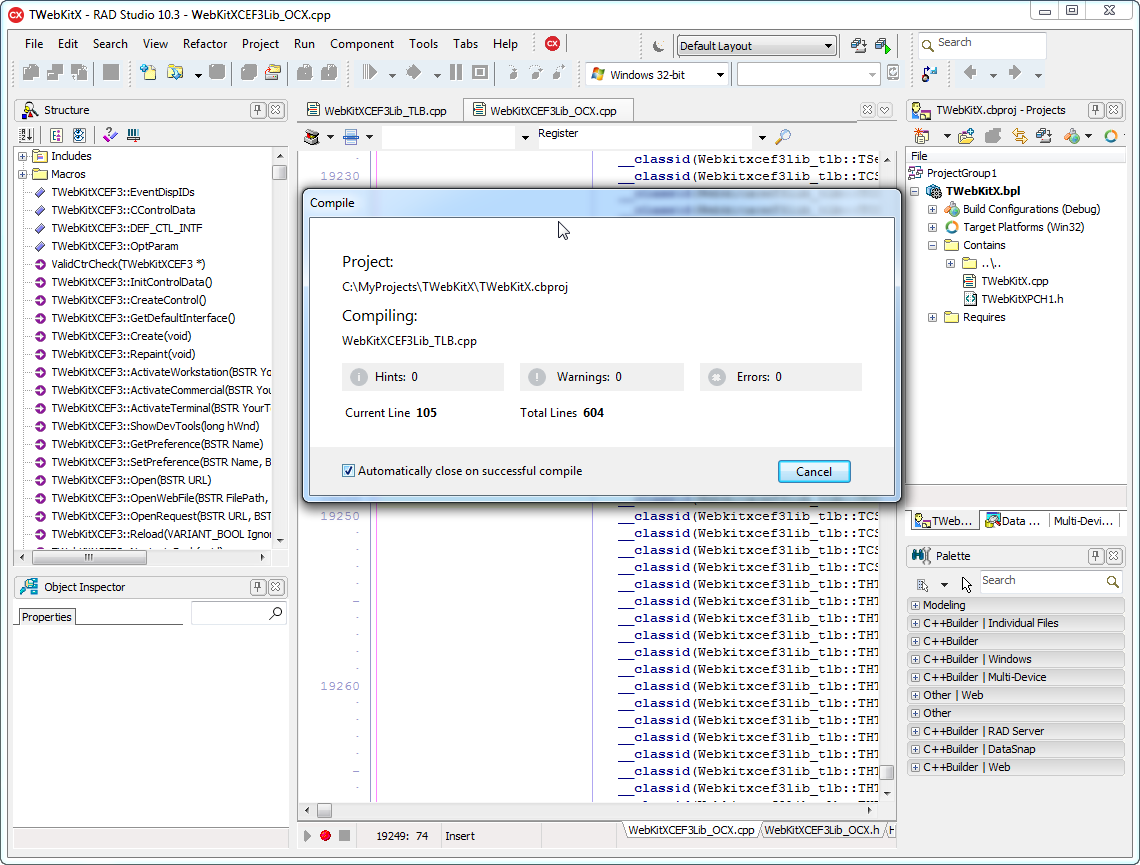The width and height of the screenshot is (1140, 865).
Task: Click the Structure panel horizontal scrollbar thumb
Action: click(x=89, y=558)
